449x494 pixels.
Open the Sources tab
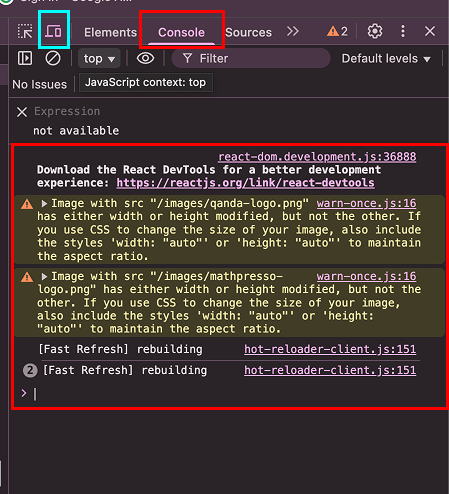[249, 32]
